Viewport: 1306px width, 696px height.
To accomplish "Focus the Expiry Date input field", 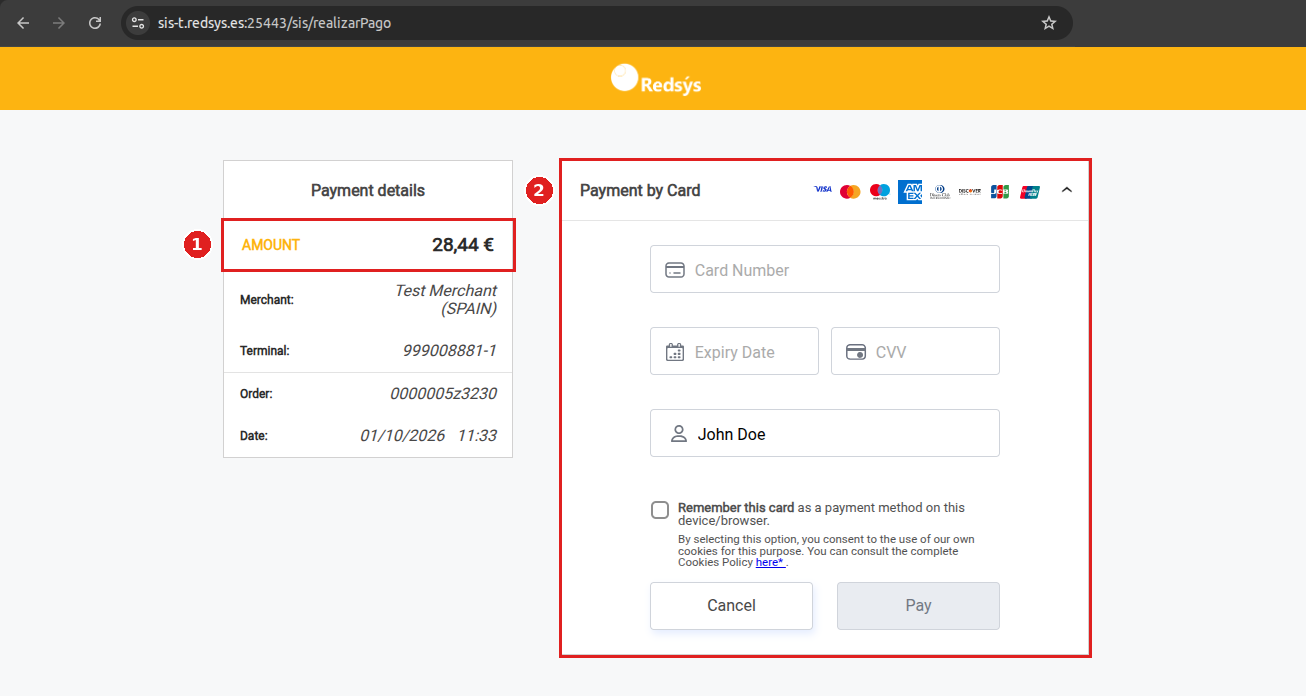I will (x=734, y=351).
